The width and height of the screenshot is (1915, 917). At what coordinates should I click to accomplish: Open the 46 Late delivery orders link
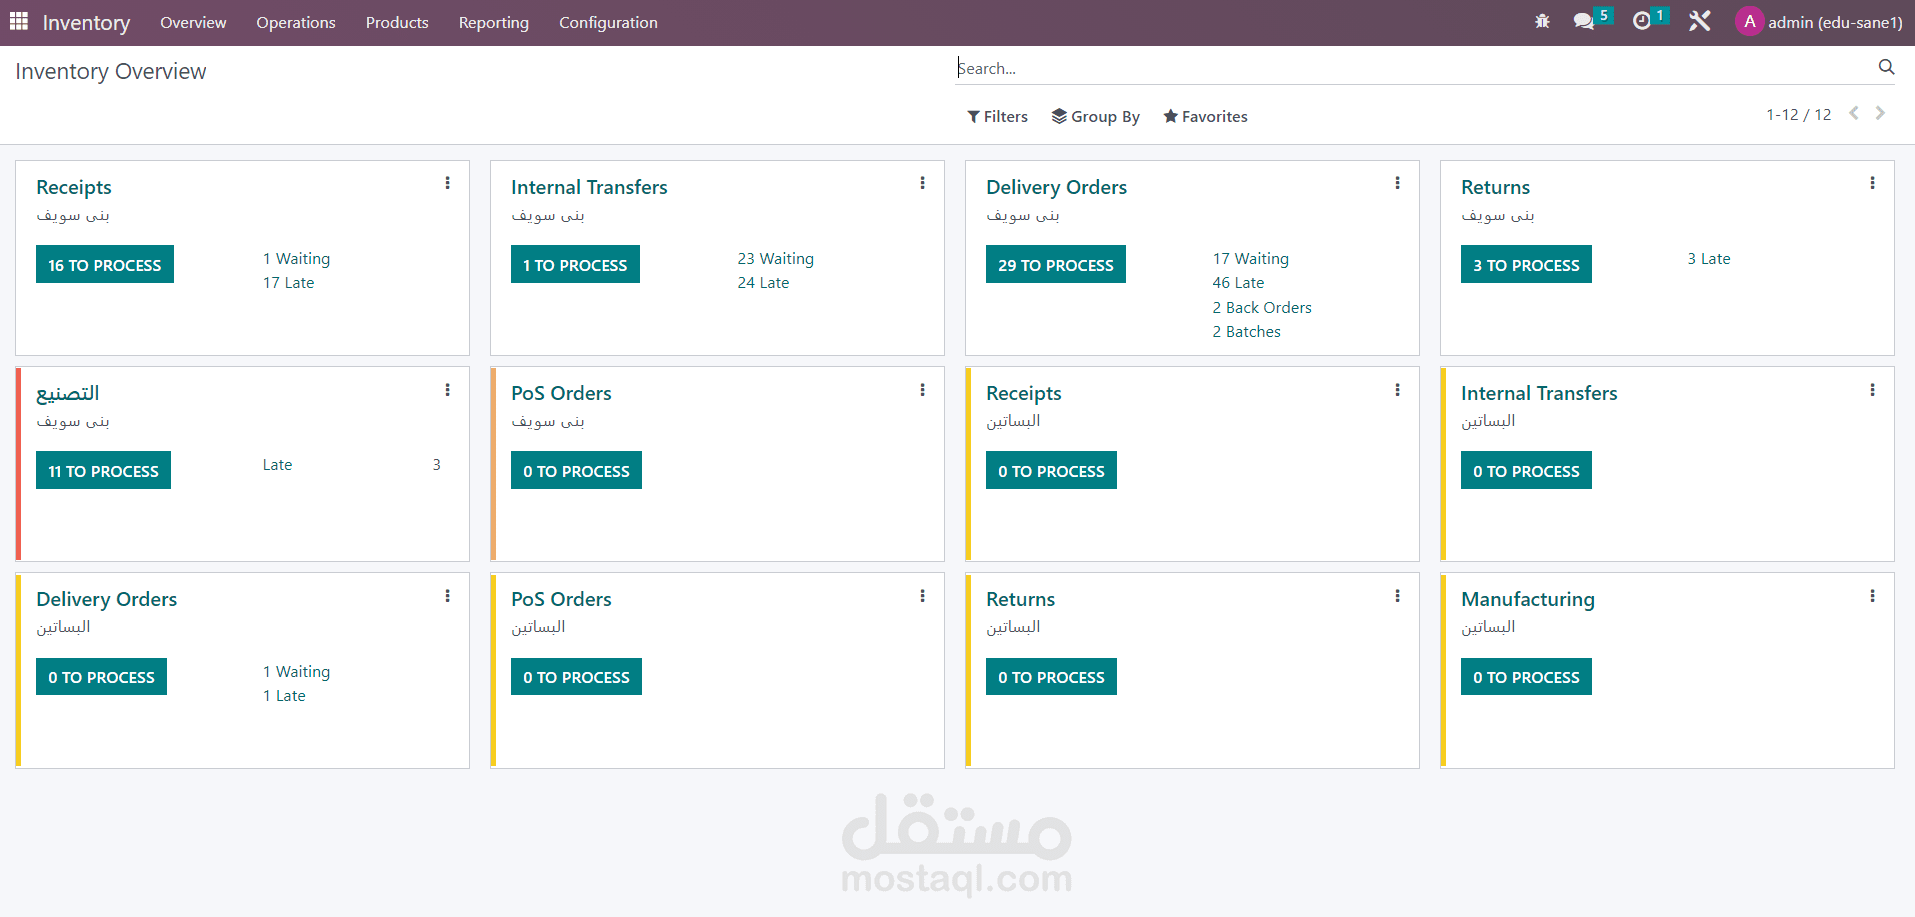[x=1239, y=283]
